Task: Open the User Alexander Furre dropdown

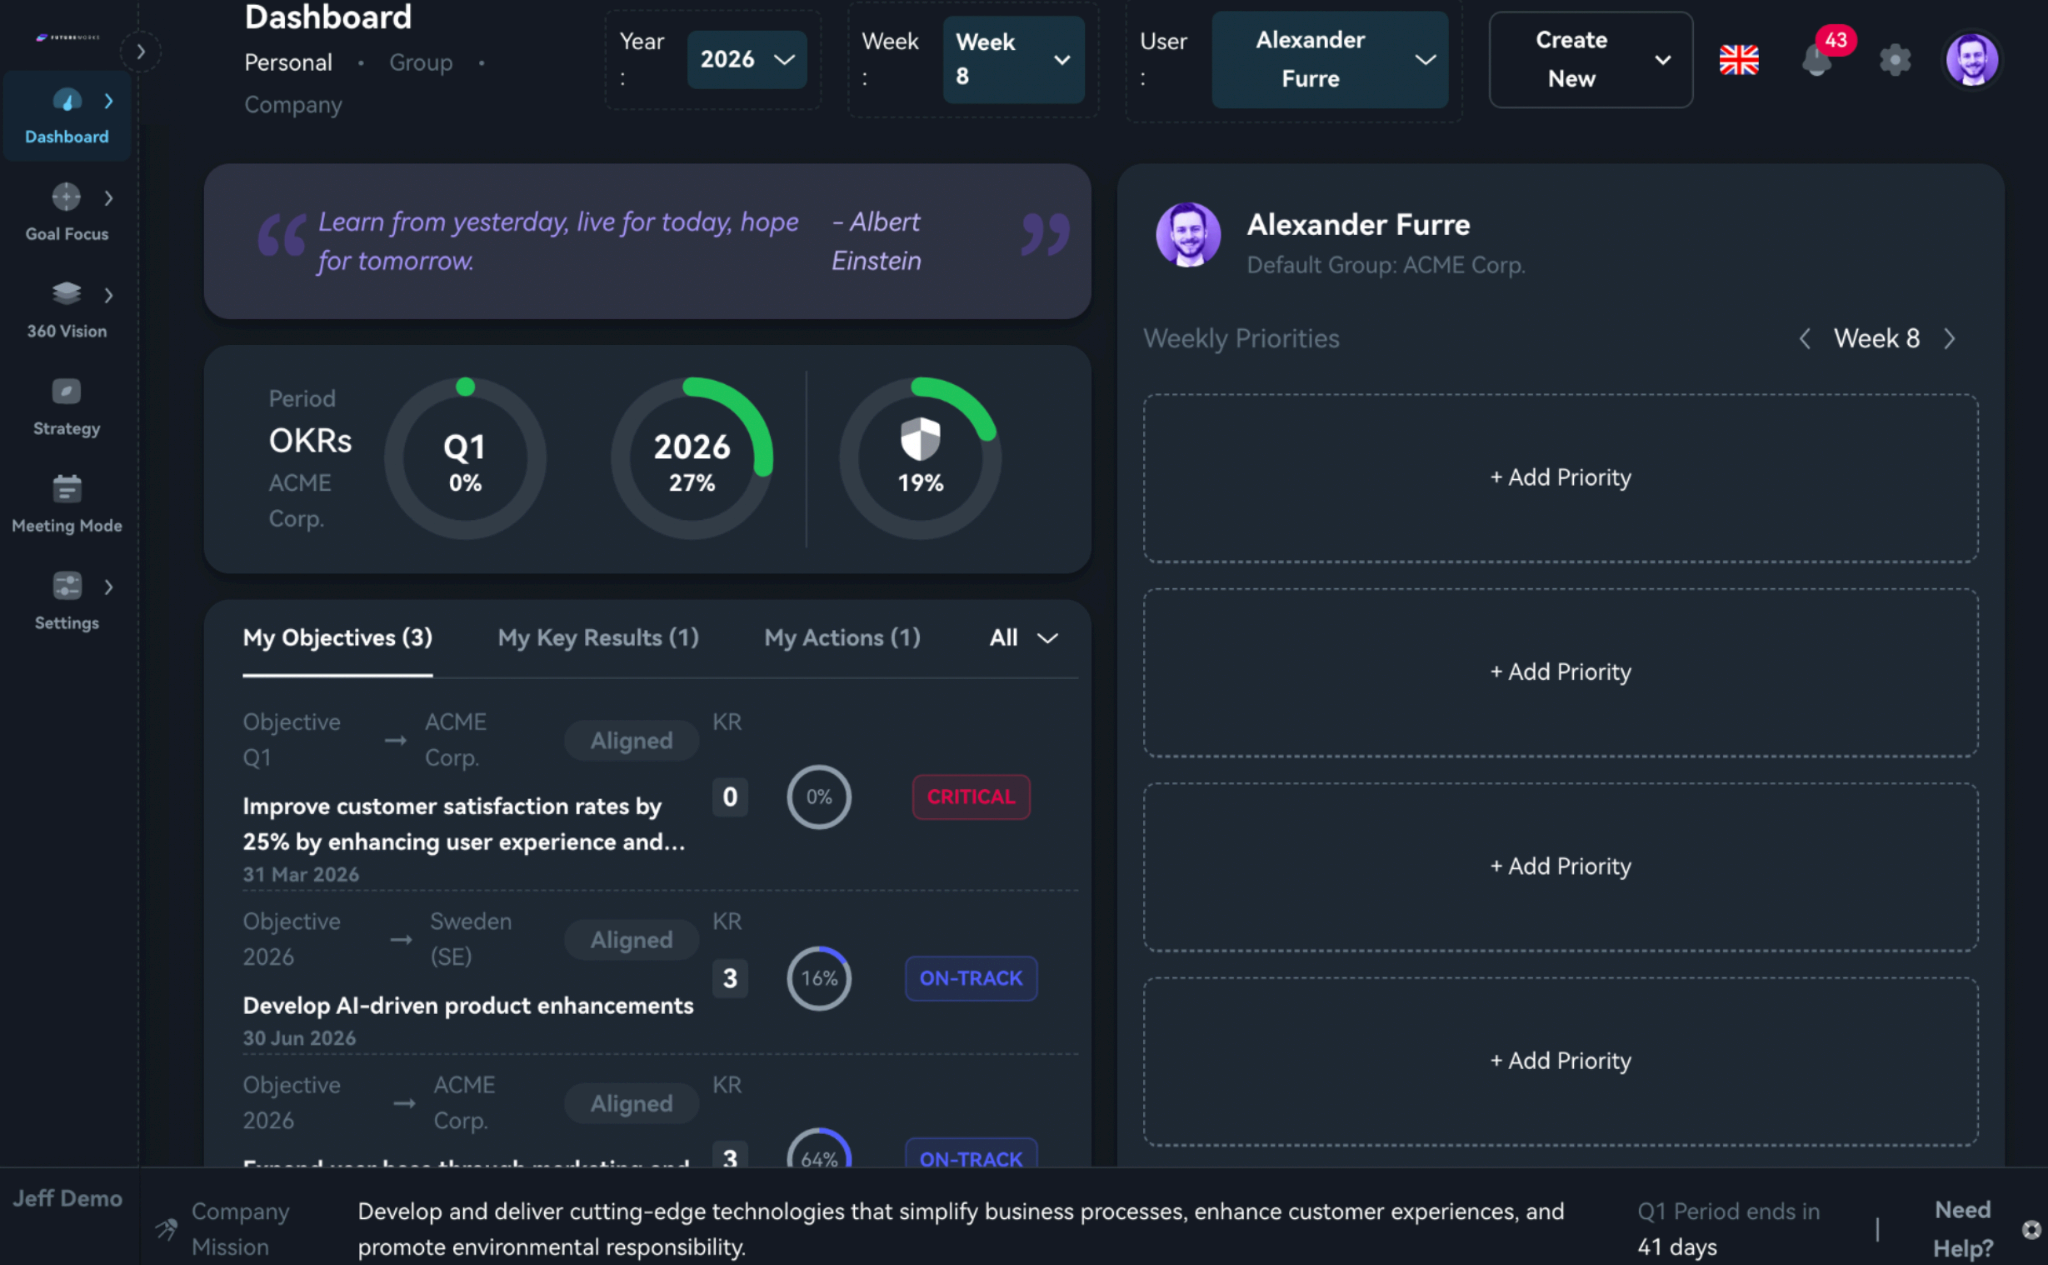Action: click(x=1329, y=60)
